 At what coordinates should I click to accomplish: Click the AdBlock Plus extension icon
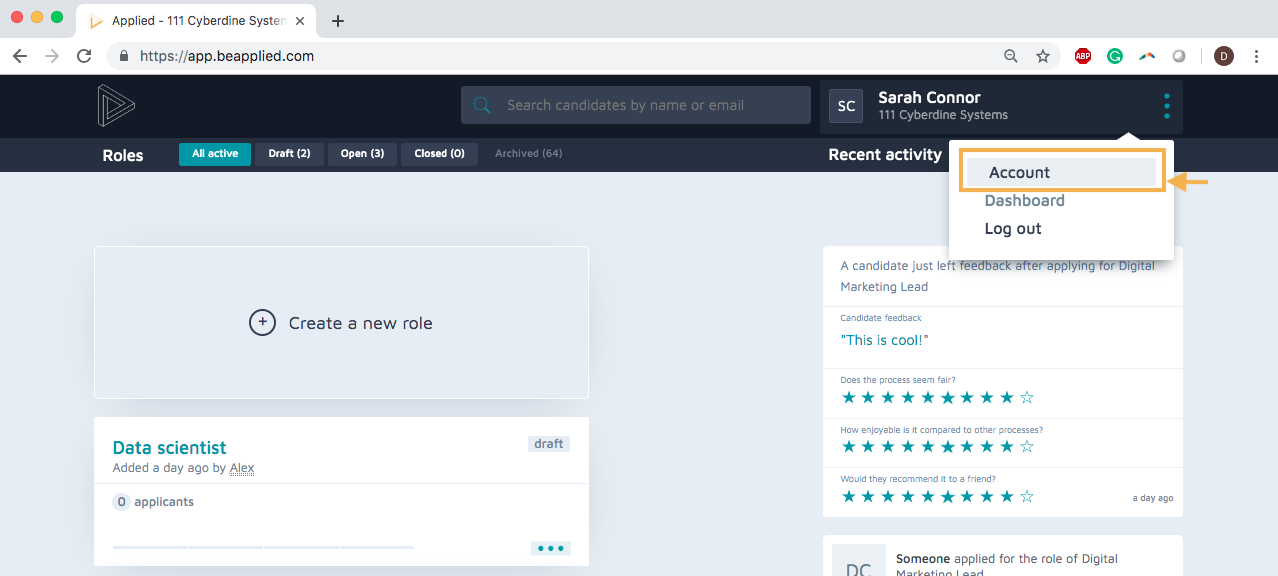1082,56
